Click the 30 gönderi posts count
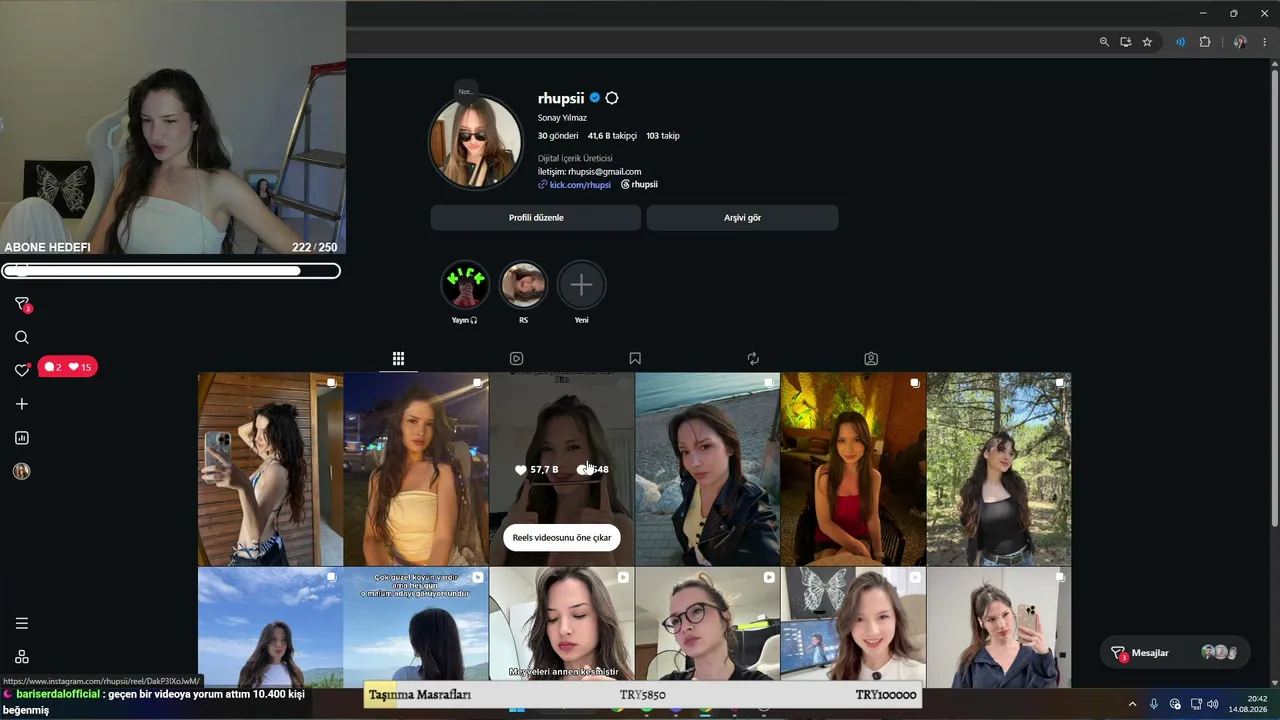This screenshot has height=720, width=1280. coord(558,136)
